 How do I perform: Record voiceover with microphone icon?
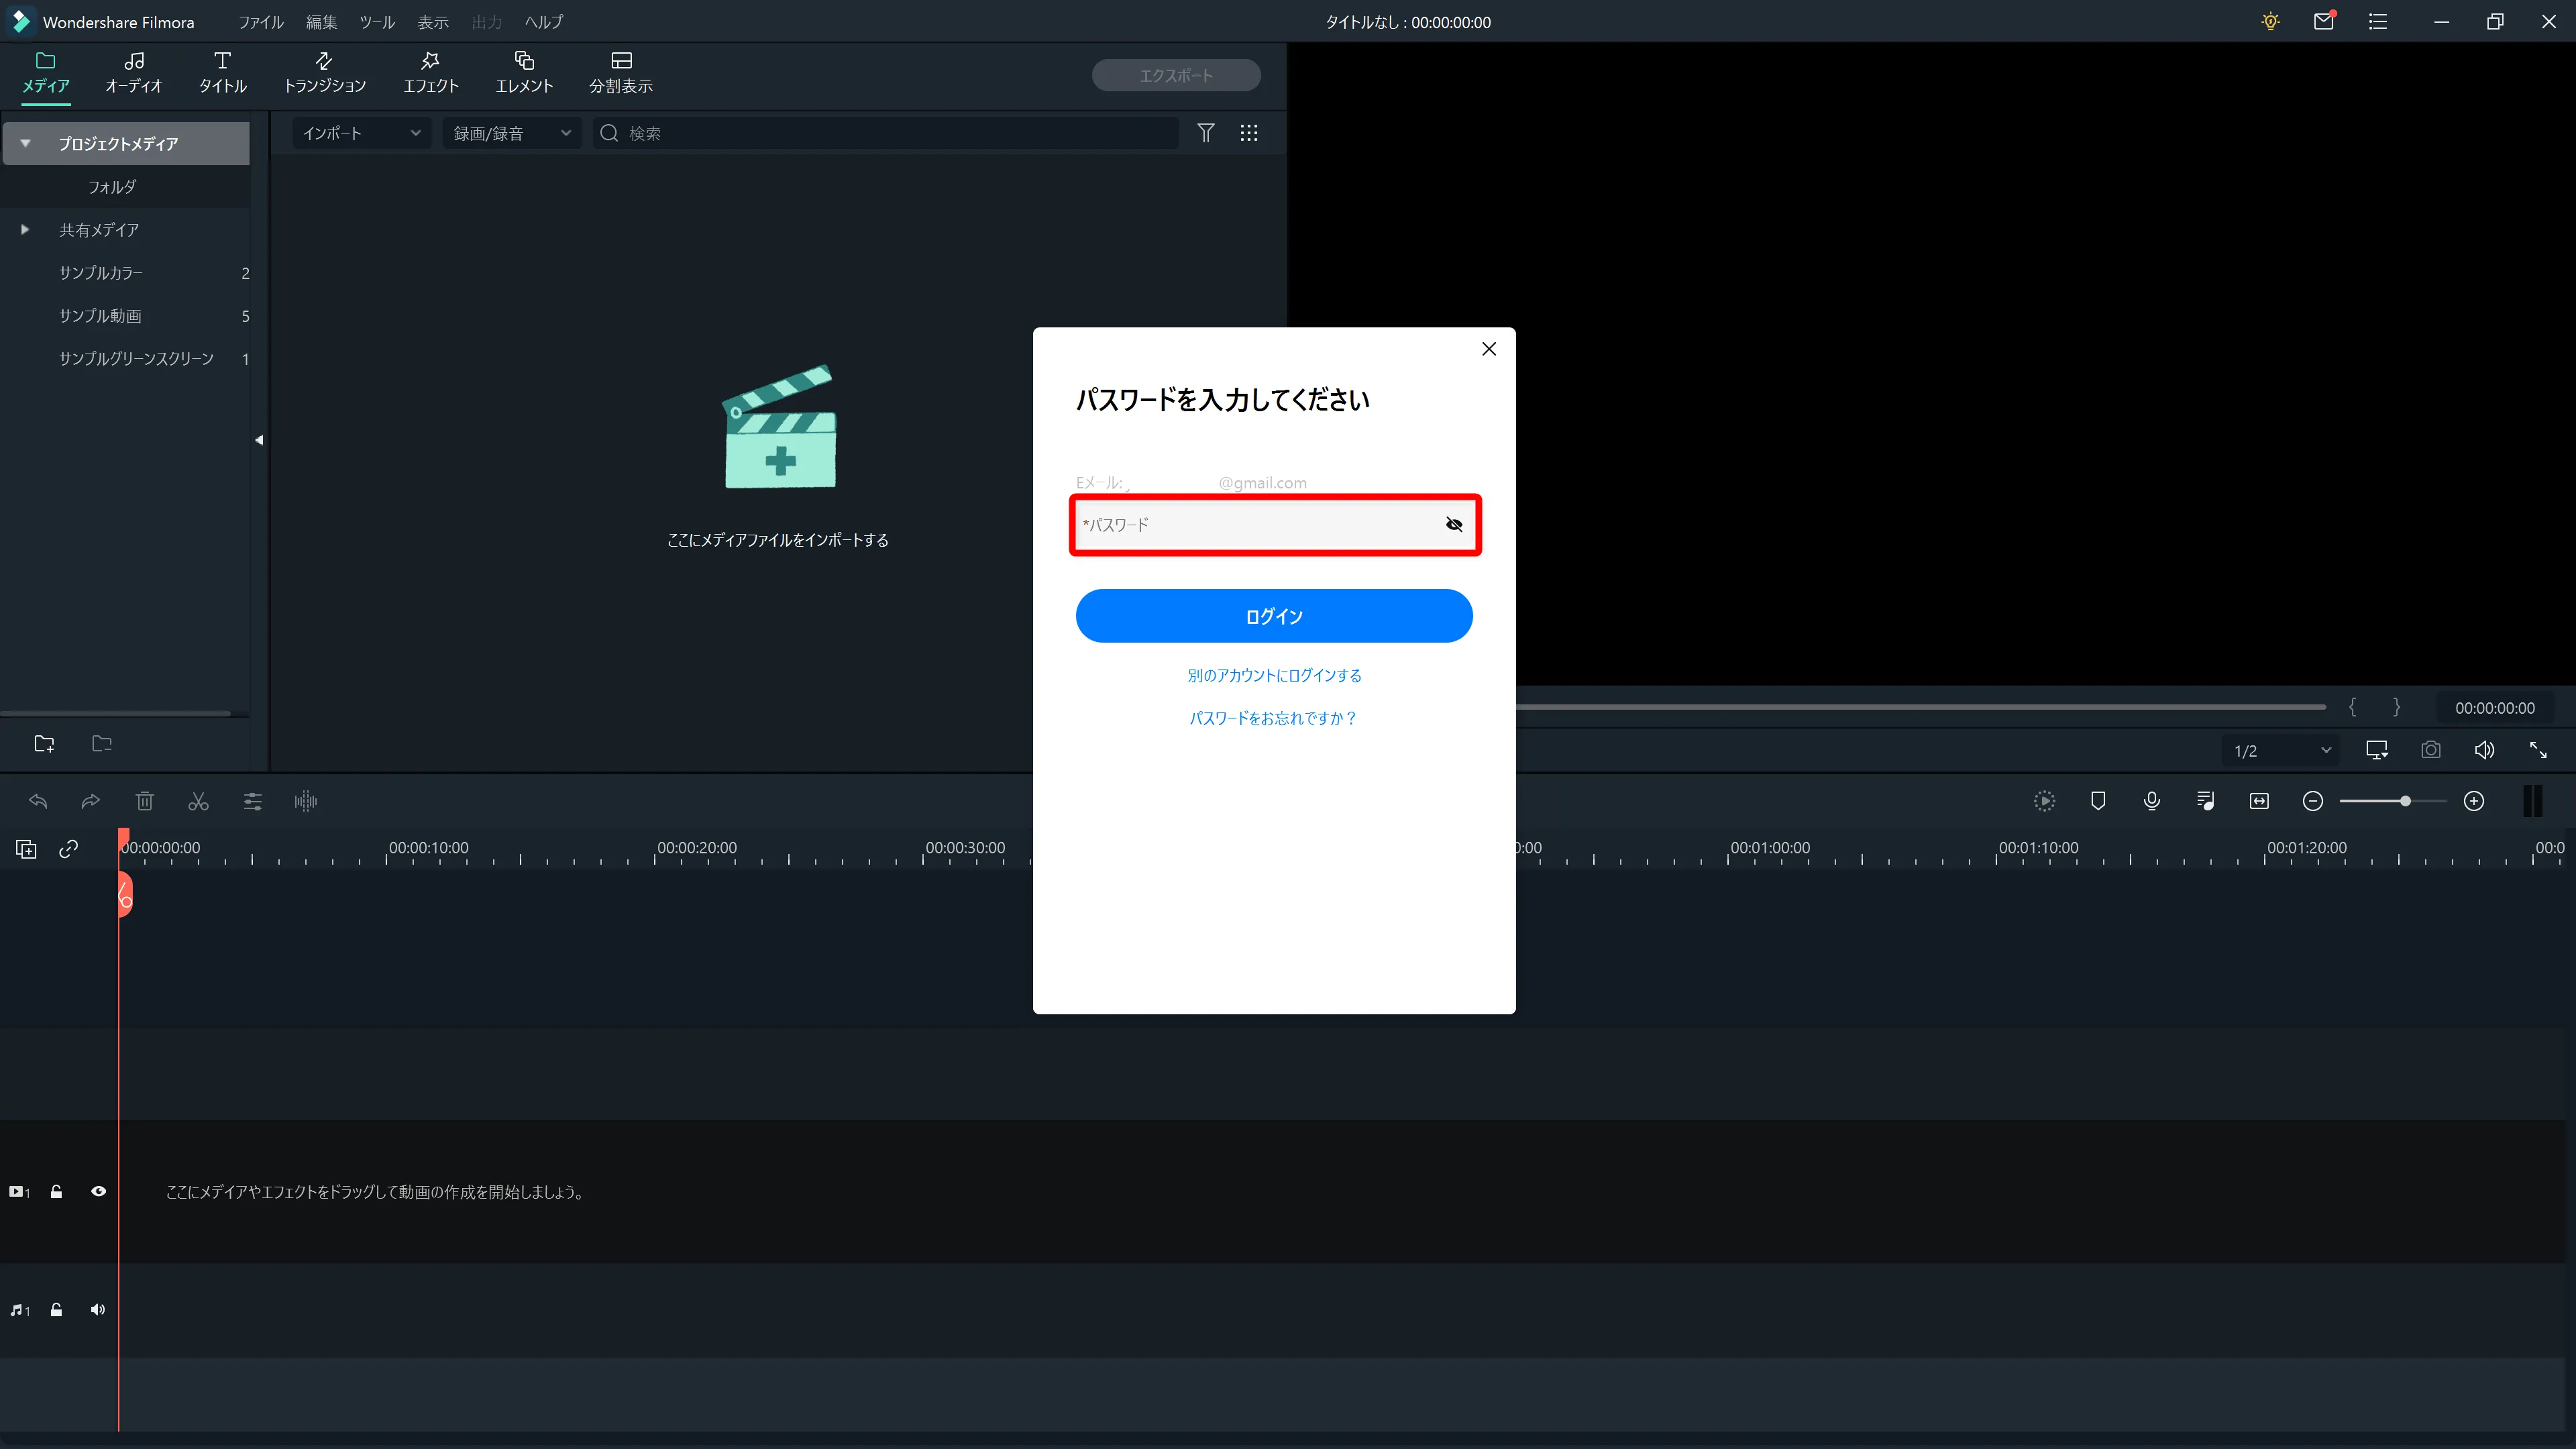2152,801
